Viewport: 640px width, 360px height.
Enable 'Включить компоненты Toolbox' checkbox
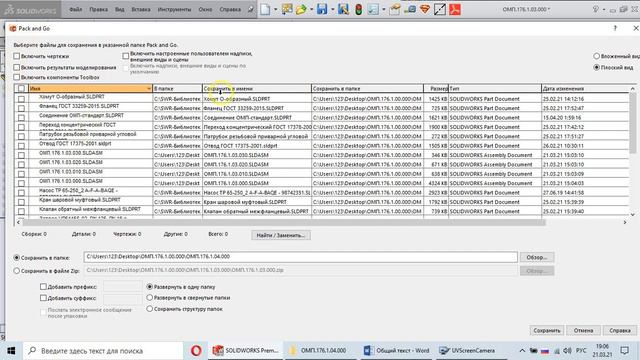(17, 77)
